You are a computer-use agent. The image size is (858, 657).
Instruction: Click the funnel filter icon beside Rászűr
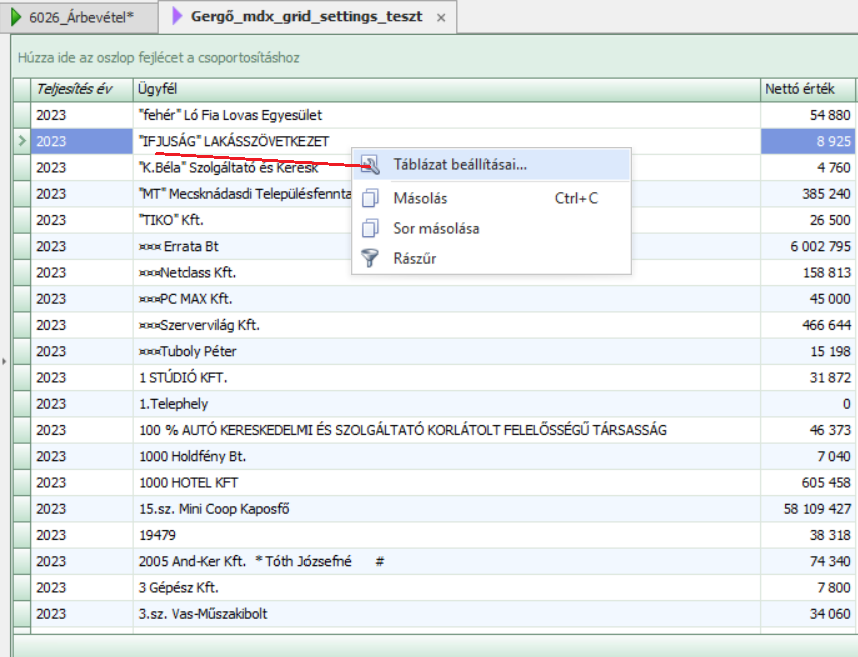371,258
